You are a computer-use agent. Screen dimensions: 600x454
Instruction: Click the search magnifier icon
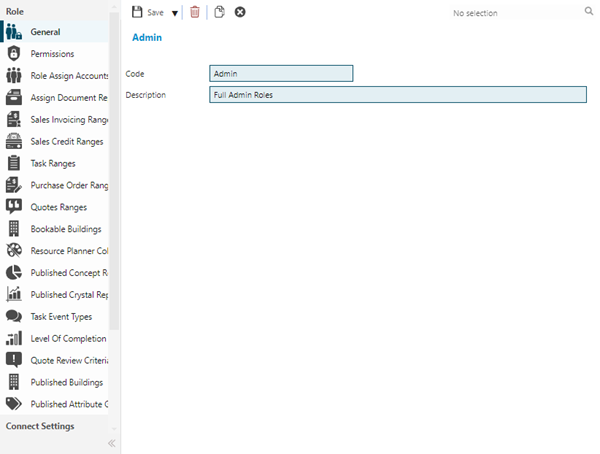point(588,12)
